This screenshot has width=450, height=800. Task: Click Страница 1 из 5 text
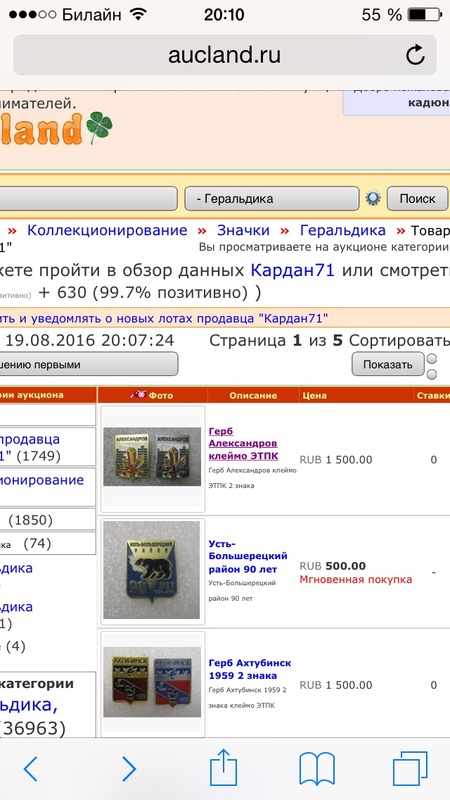coord(276,340)
